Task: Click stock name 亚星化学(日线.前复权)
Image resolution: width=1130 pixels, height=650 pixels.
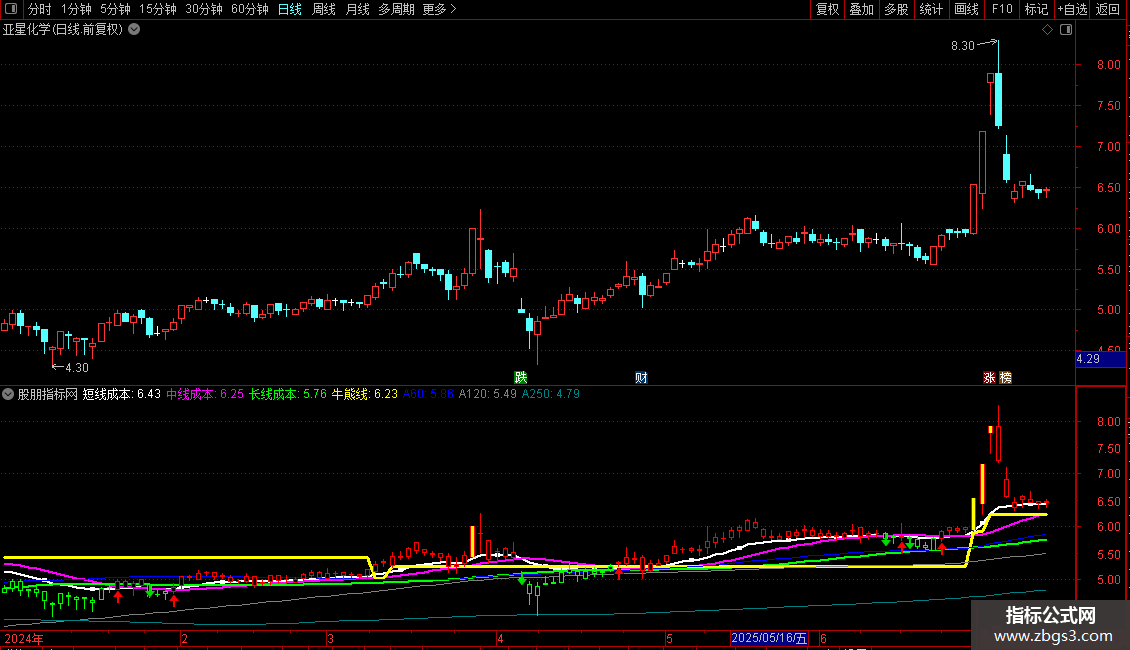Action: [x=63, y=30]
